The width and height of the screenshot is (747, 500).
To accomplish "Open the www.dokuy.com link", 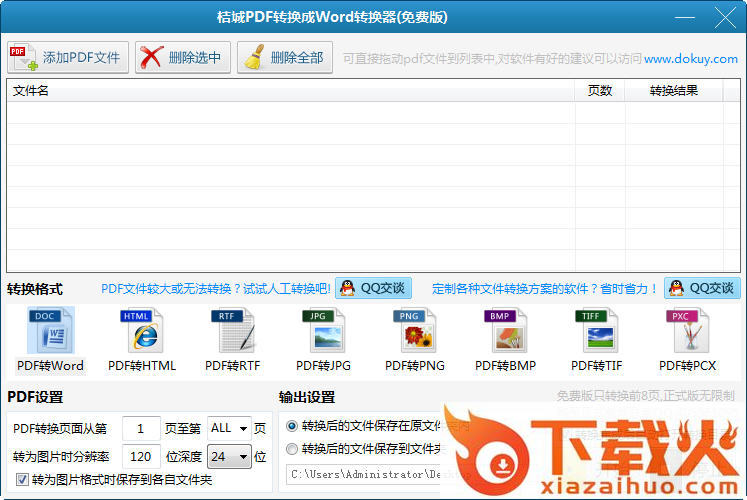I will tap(691, 59).
